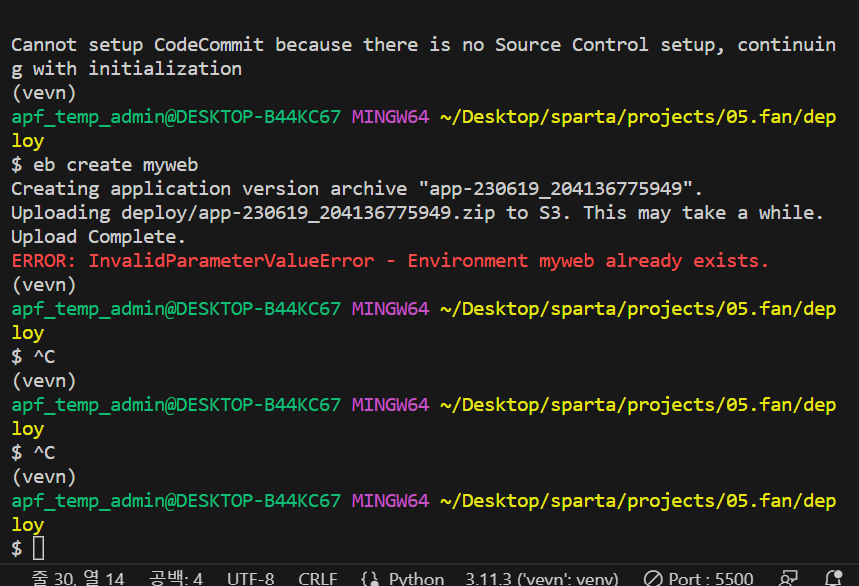
Task: Open line and column indicator 줄 30, 열 14
Action: pos(77,578)
